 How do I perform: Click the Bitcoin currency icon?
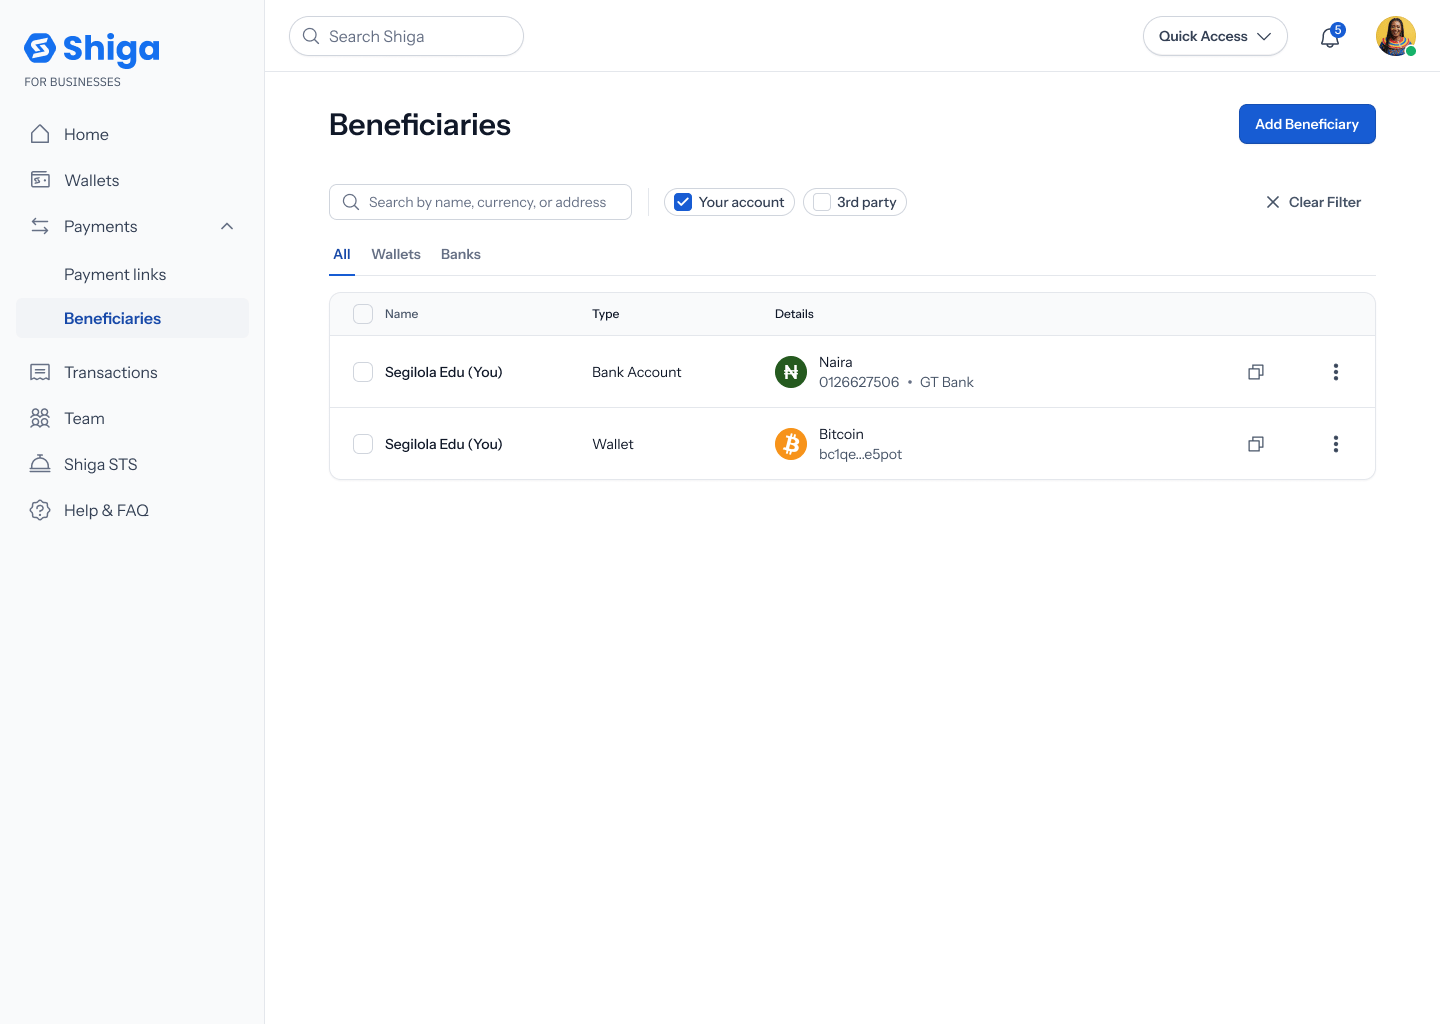791,444
